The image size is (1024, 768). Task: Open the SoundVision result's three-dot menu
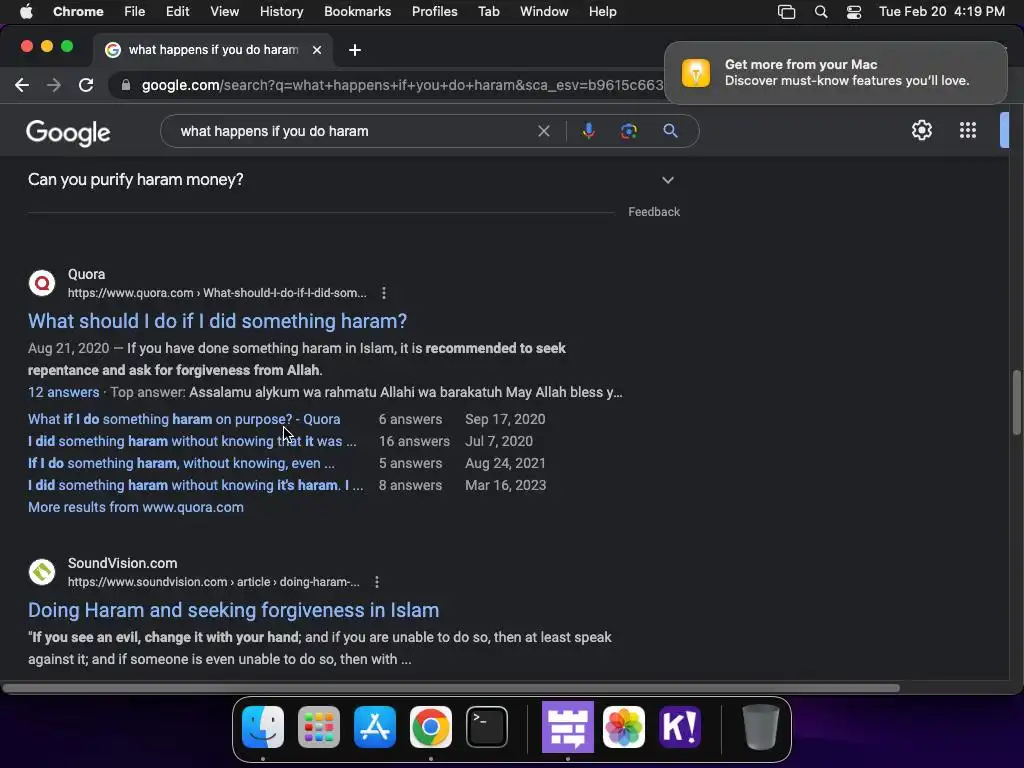point(377,582)
